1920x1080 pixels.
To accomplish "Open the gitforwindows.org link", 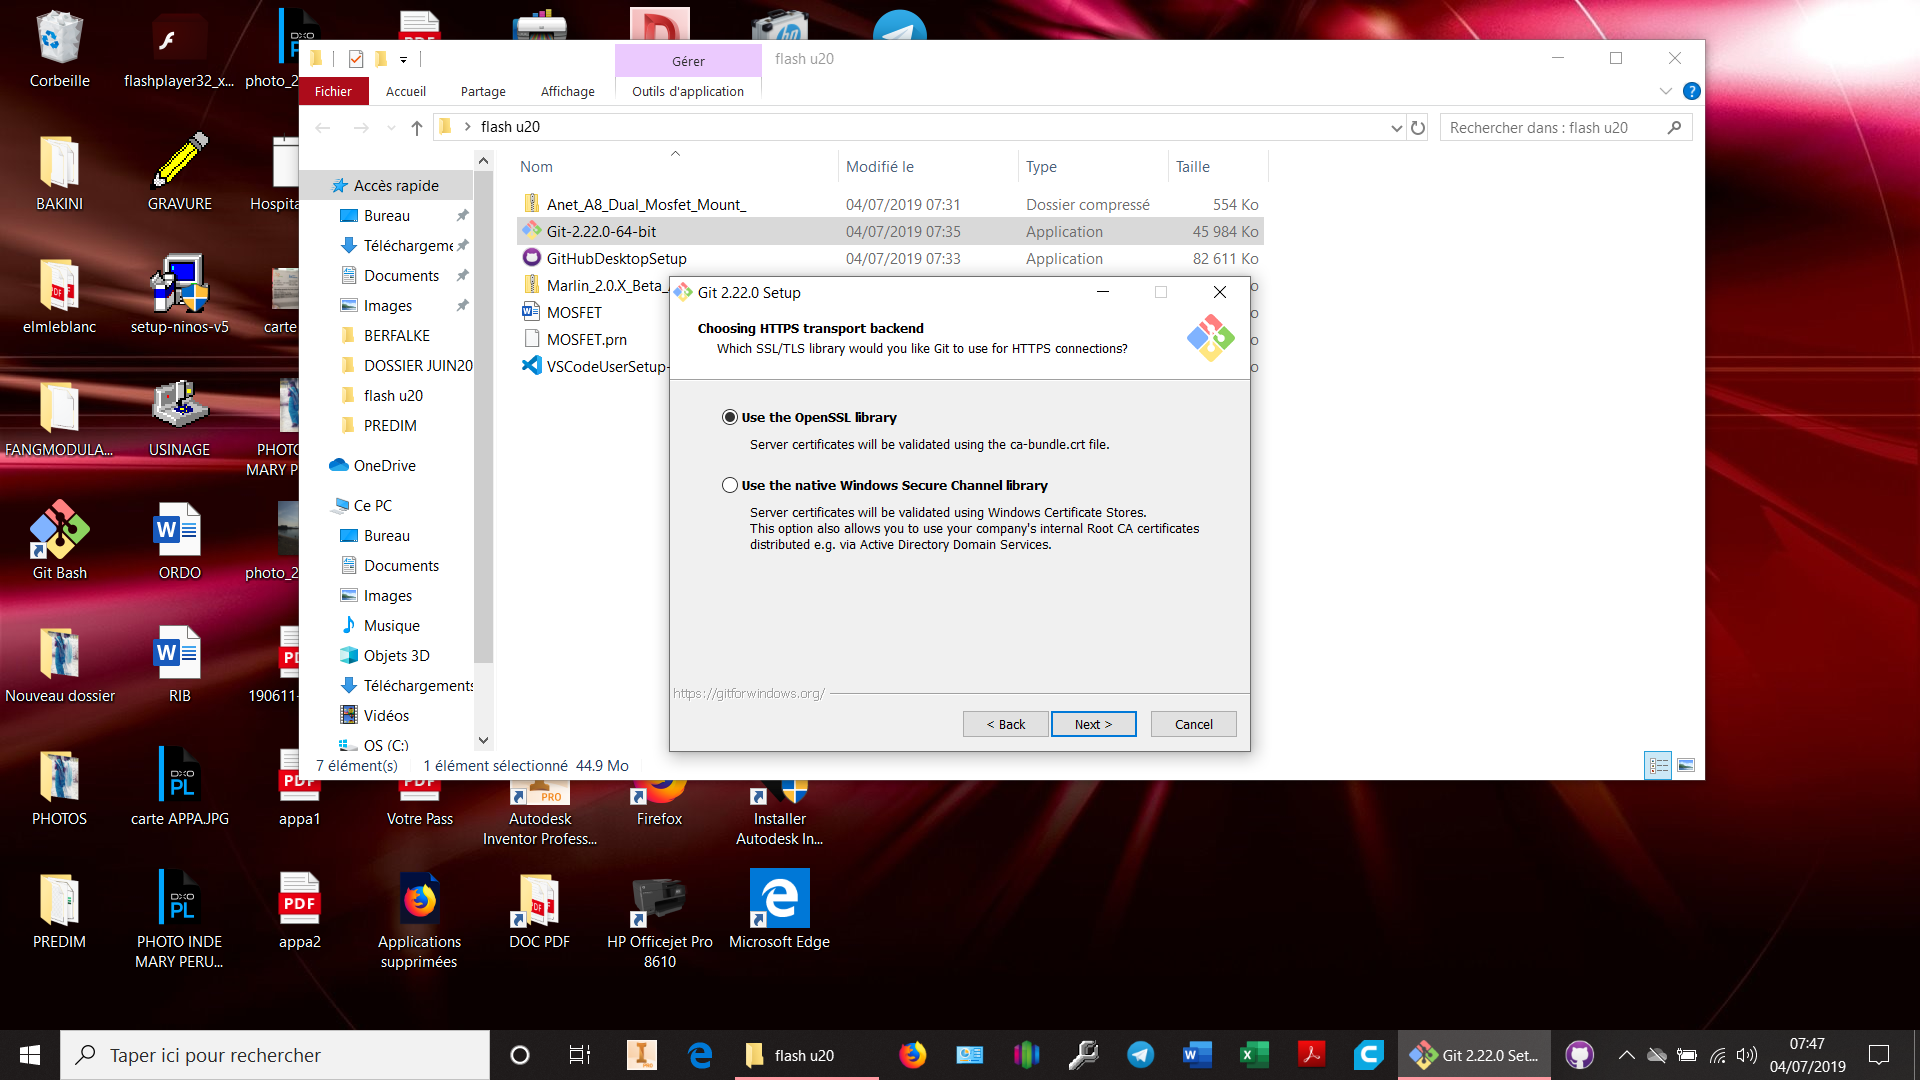I will pos(749,693).
